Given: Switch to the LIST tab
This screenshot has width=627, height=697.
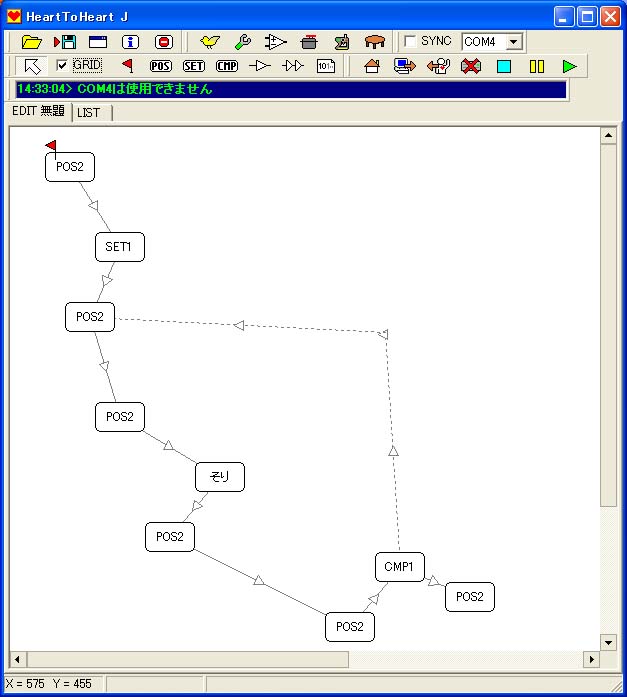Looking at the screenshot, I should point(88,113).
